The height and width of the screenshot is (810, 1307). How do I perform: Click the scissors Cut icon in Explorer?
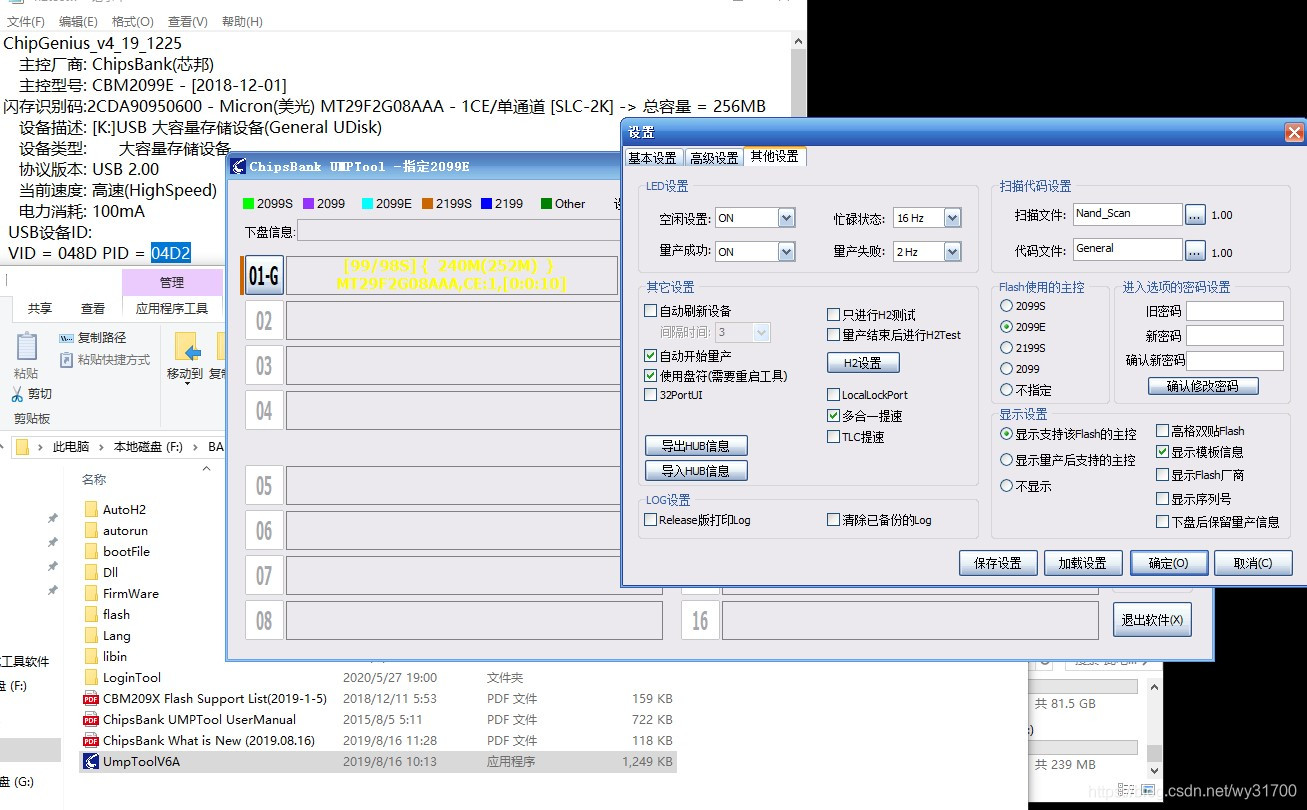click(17, 394)
